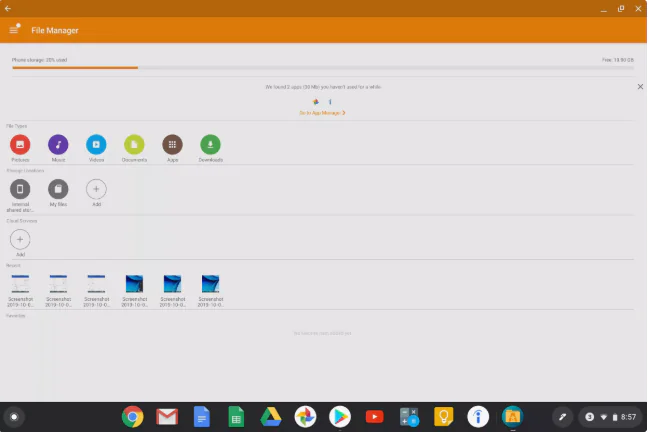649x432 pixels.
Task: Open the launcher button on the shelf
Action: coord(14,417)
